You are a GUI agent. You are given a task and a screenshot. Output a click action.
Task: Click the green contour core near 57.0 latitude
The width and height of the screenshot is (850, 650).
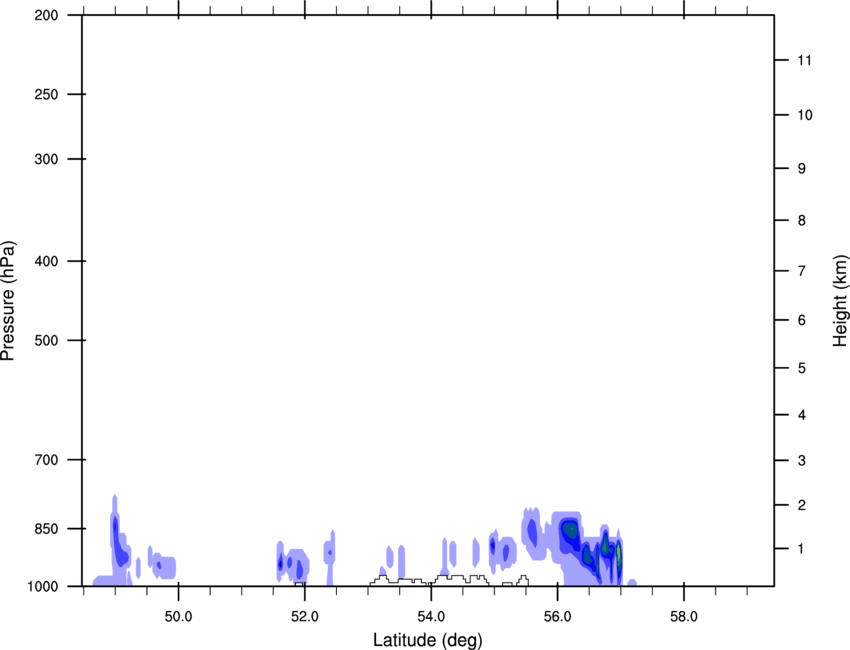point(619,554)
